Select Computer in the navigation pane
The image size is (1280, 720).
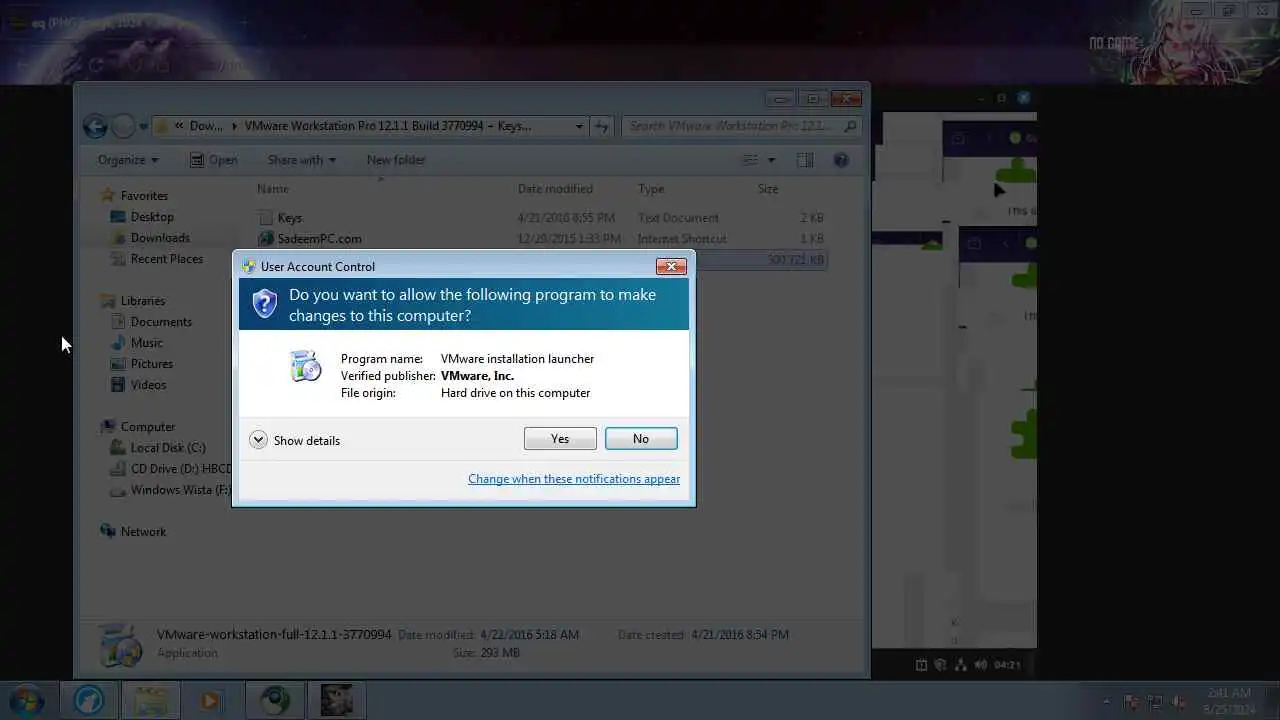point(147,427)
